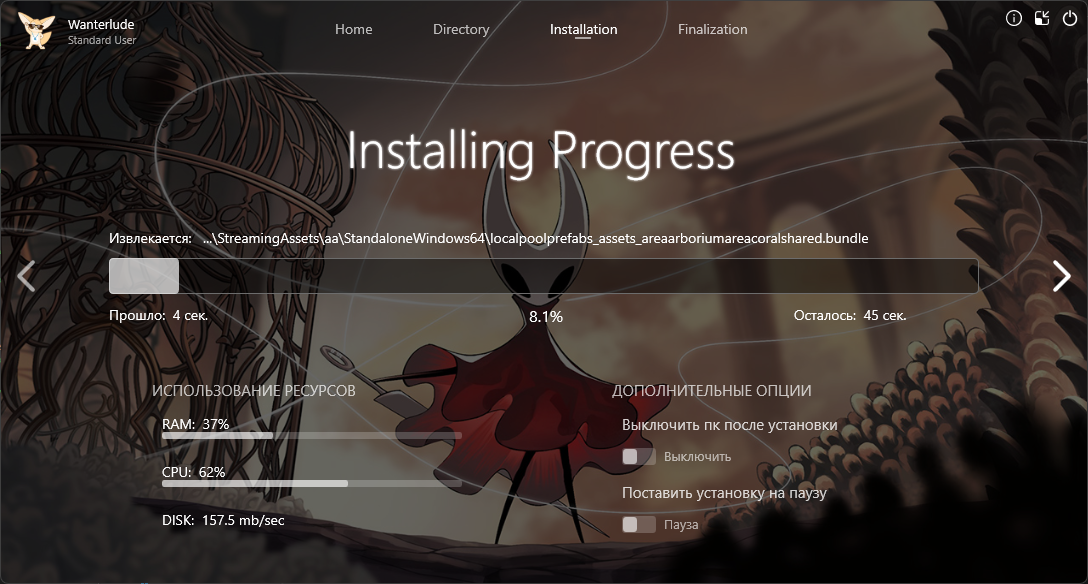Go to next page with right arrow
This screenshot has height=584, width=1088.
tap(1062, 276)
